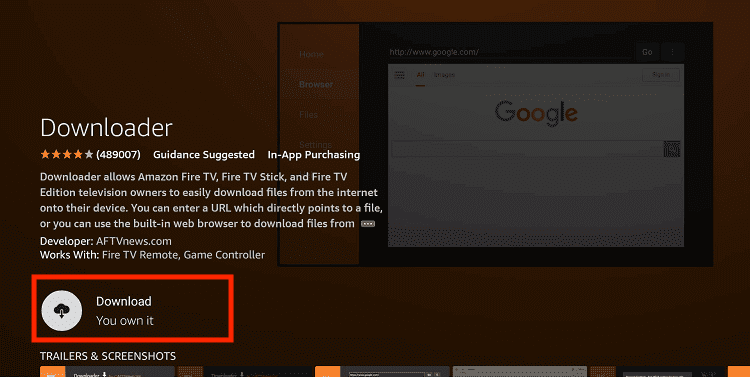This screenshot has height=377, width=750.
Task: Open the Google apps grid icon
Action: coord(399,75)
